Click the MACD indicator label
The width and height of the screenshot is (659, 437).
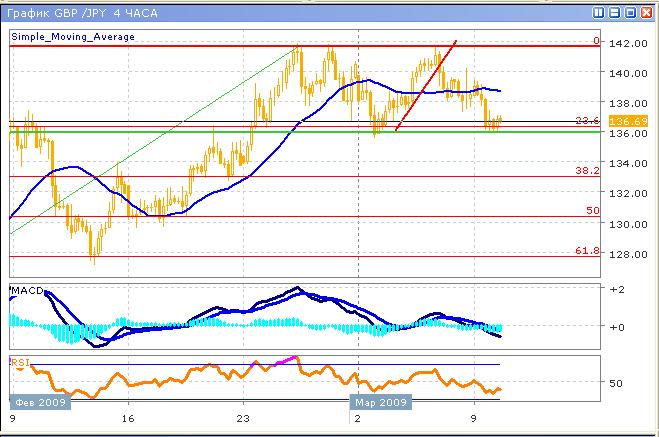(x=26, y=291)
